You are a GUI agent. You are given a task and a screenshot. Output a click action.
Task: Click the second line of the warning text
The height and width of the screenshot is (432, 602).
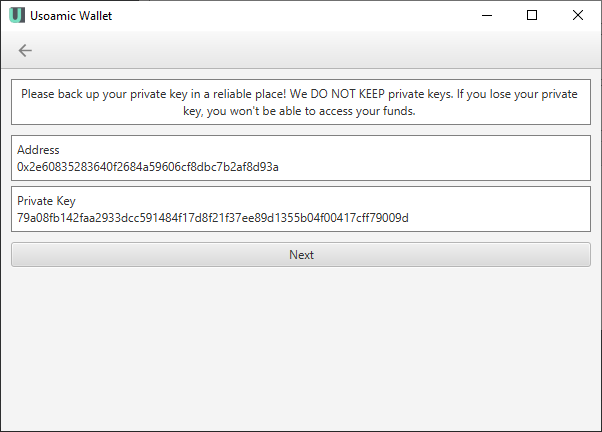[x=299, y=111]
